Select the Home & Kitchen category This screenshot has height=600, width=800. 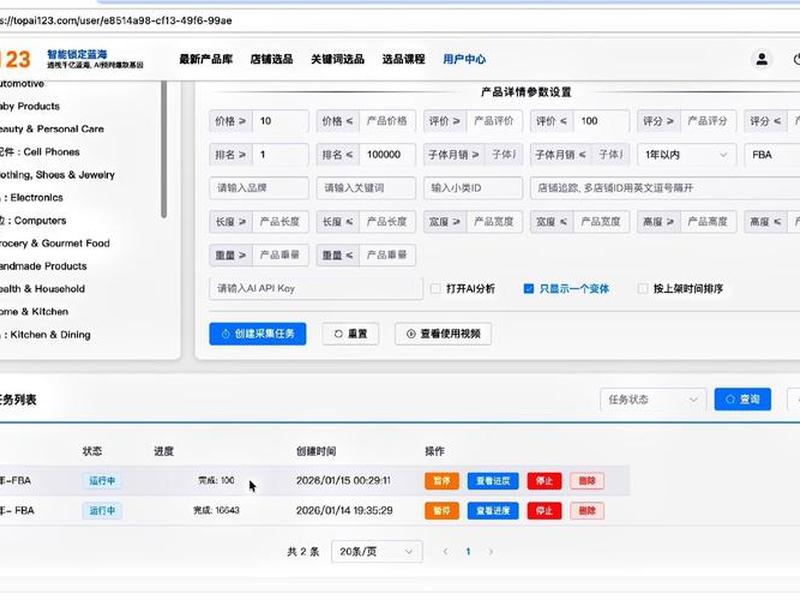pos(34,312)
